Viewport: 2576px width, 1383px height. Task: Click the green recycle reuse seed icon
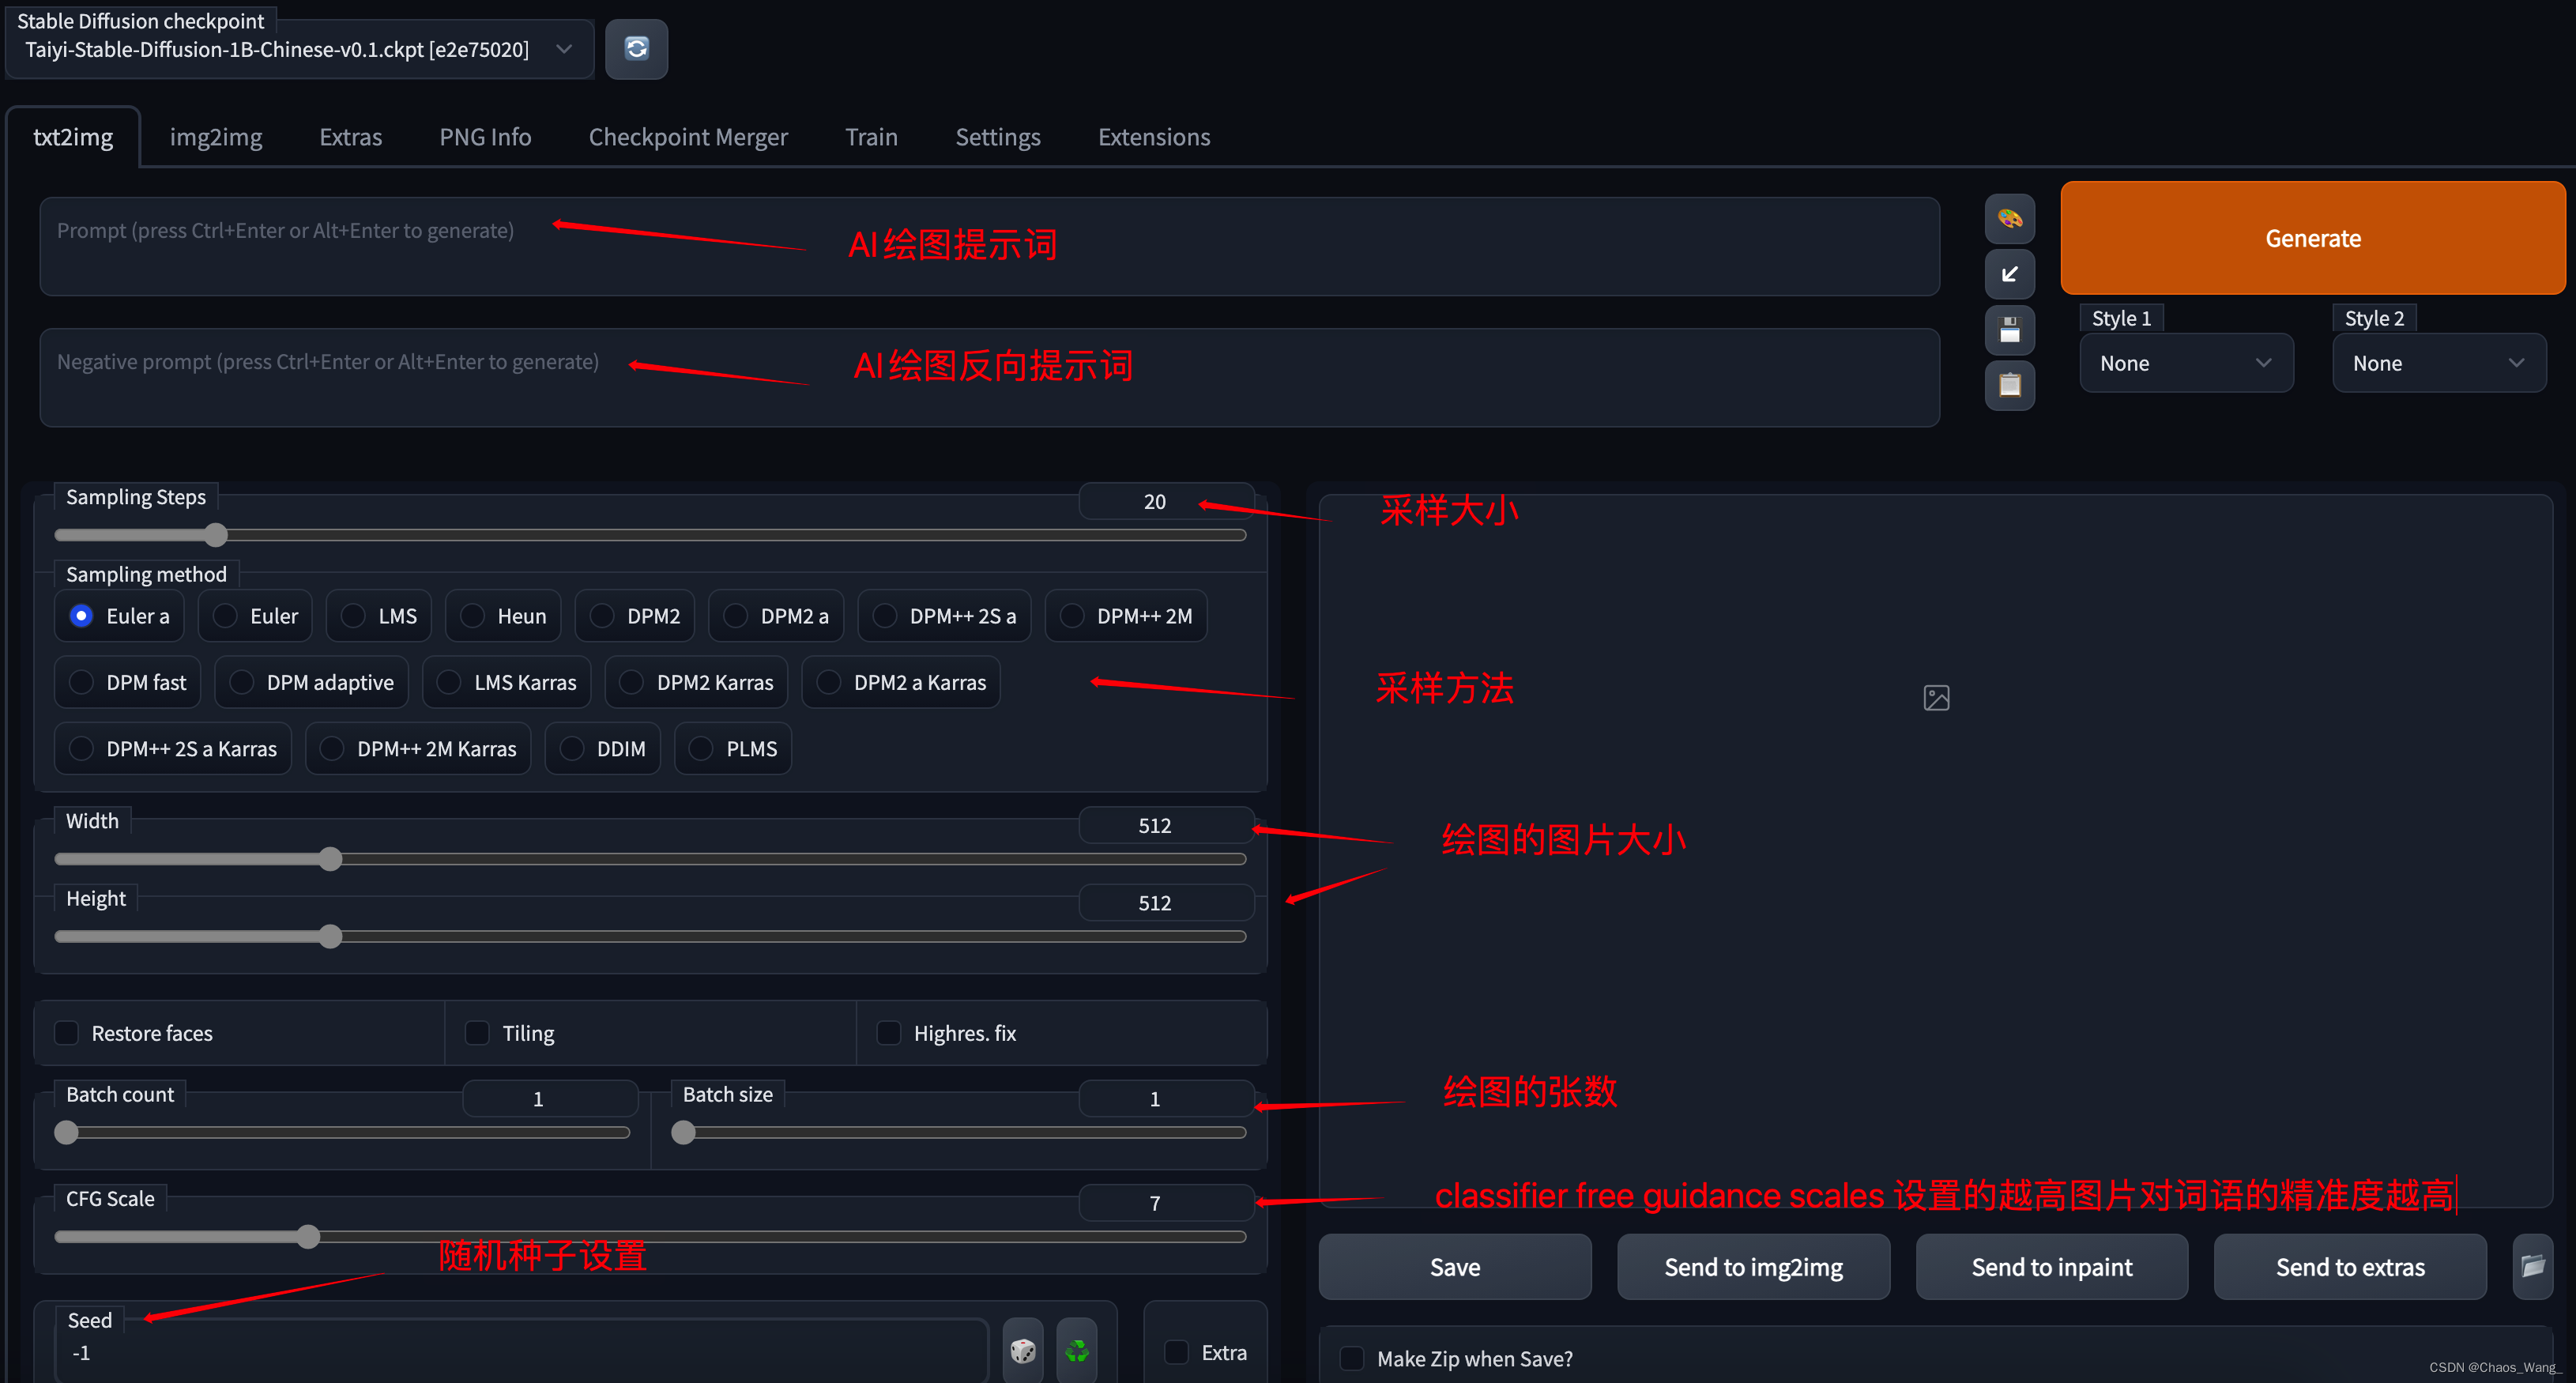click(1076, 1351)
